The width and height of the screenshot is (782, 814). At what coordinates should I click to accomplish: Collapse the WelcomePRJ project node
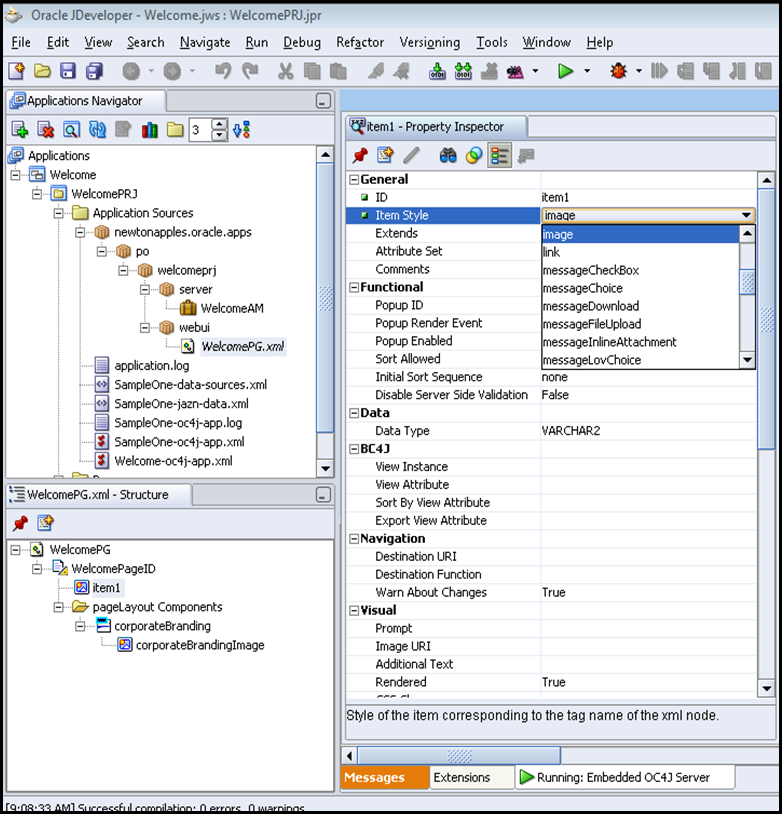pos(37,194)
